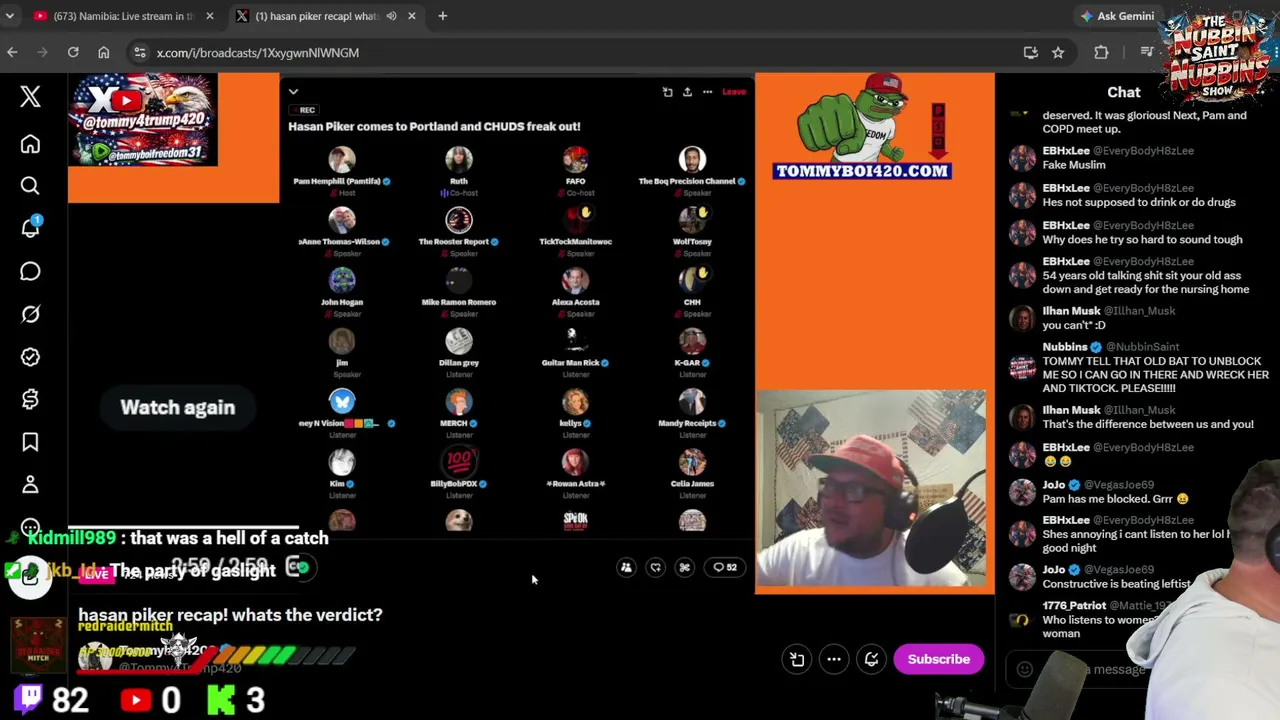Click the Chat panel heading
Viewport: 1280px width, 720px height.
(x=1124, y=92)
